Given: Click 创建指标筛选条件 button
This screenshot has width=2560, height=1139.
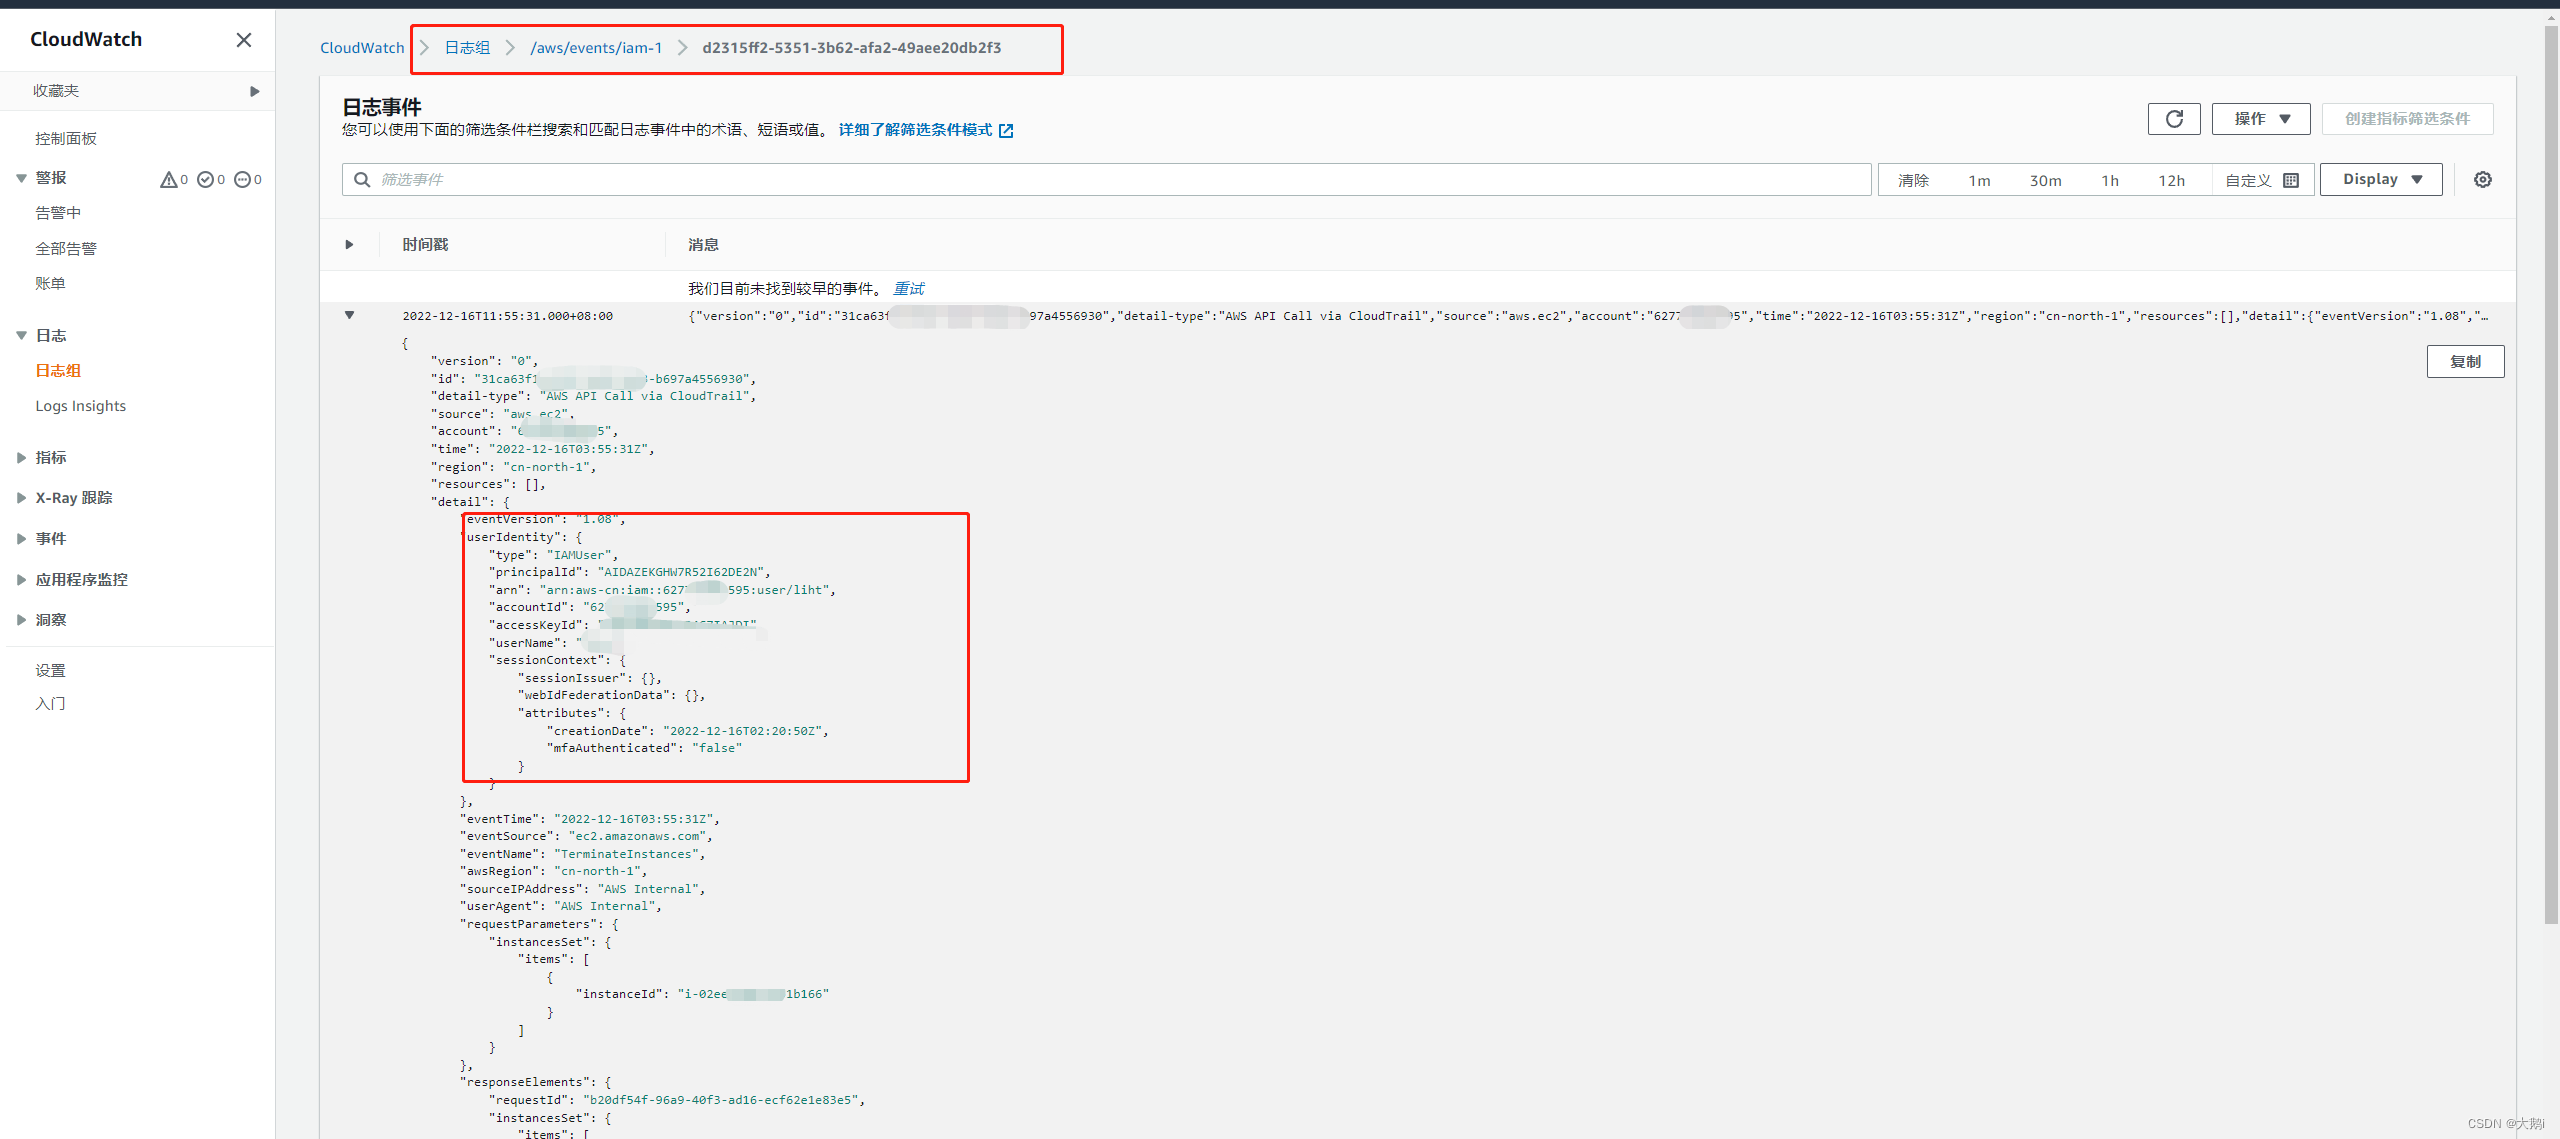Looking at the screenshot, I should pyautogui.click(x=2407, y=119).
